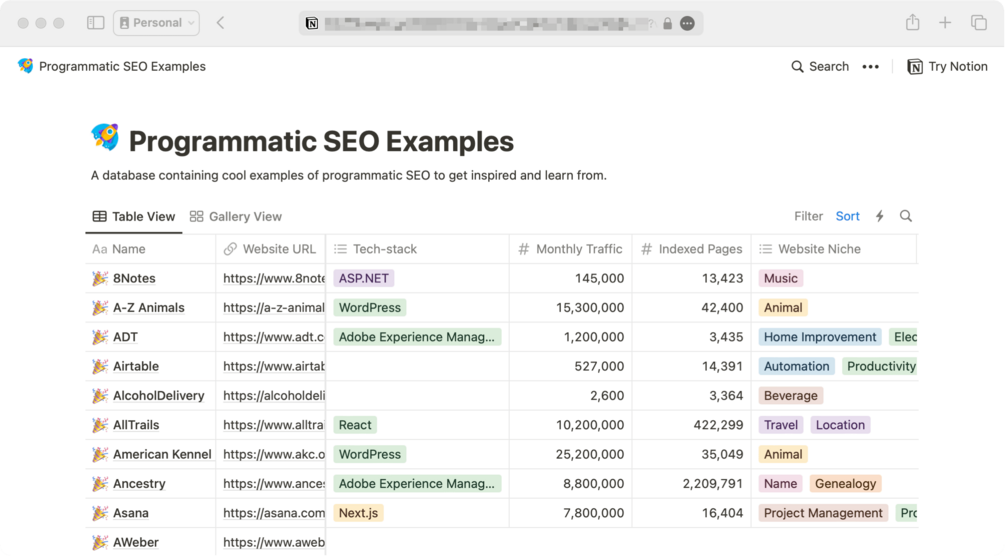
Task: Go back with the back arrow
Action: click(221, 23)
